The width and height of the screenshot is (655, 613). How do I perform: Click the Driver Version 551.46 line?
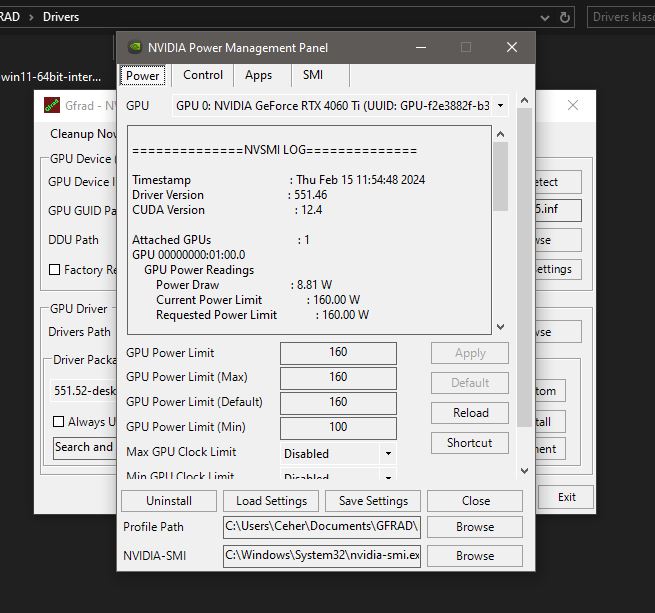pyautogui.click(x=230, y=195)
